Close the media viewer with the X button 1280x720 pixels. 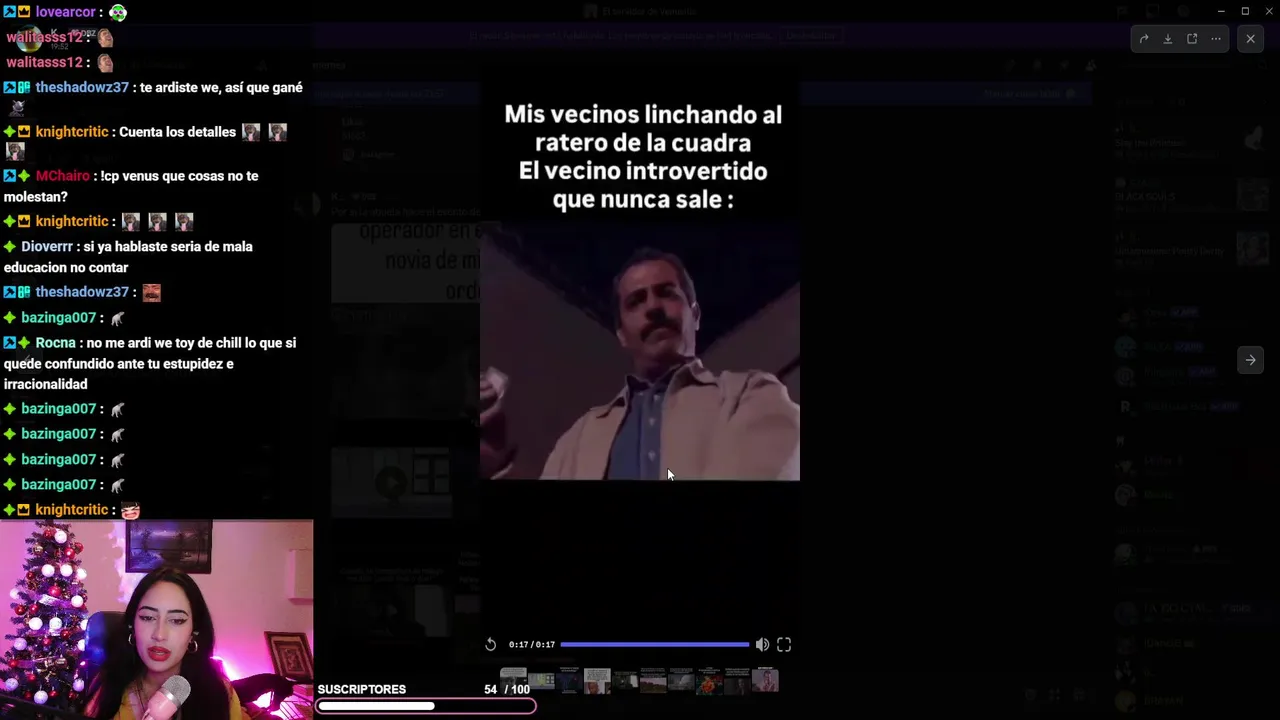[x=1250, y=39]
